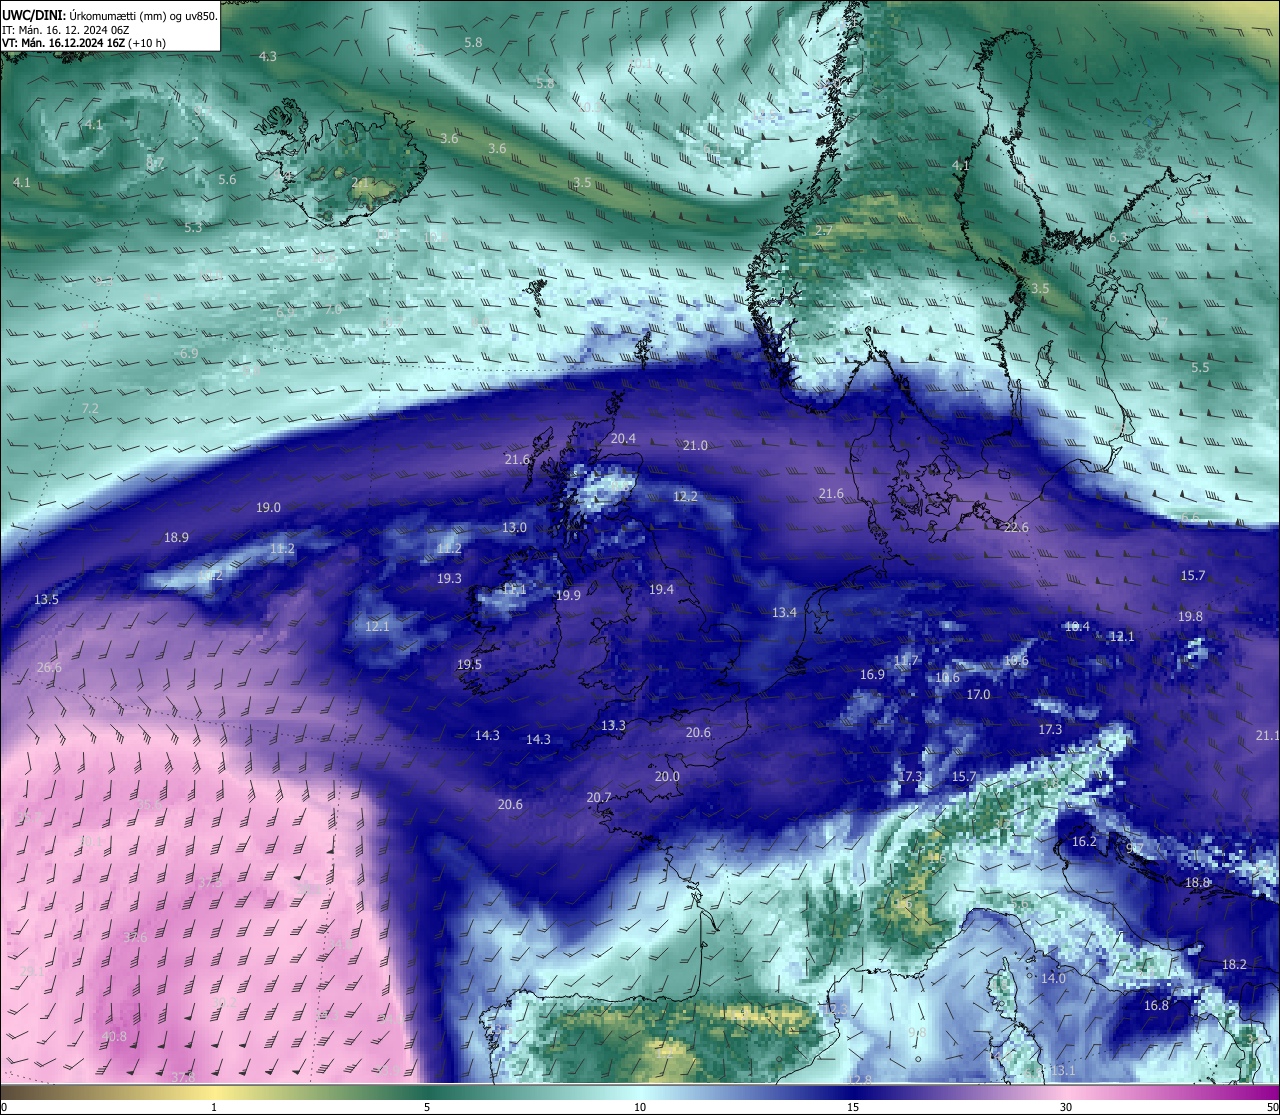
Task: Click the 13.5 value label
Action: (x=46, y=600)
